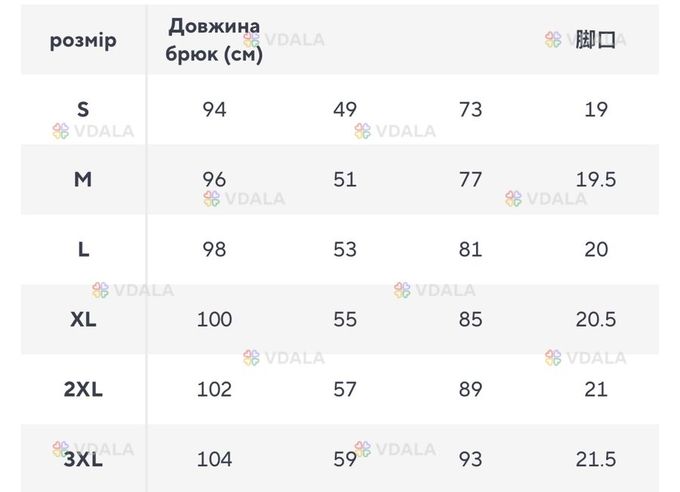Click the value 21.5 in 3XL row
The height and width of the screenshot is (492, 680).
596,459
